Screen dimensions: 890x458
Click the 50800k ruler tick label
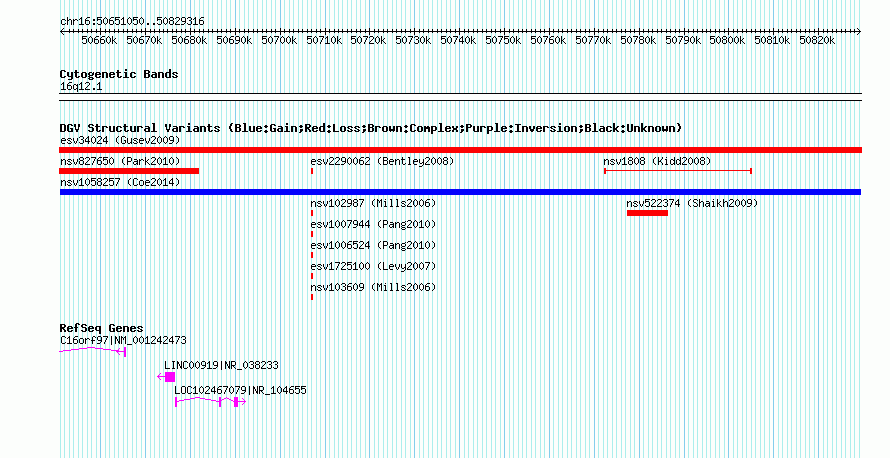point(727,40)
